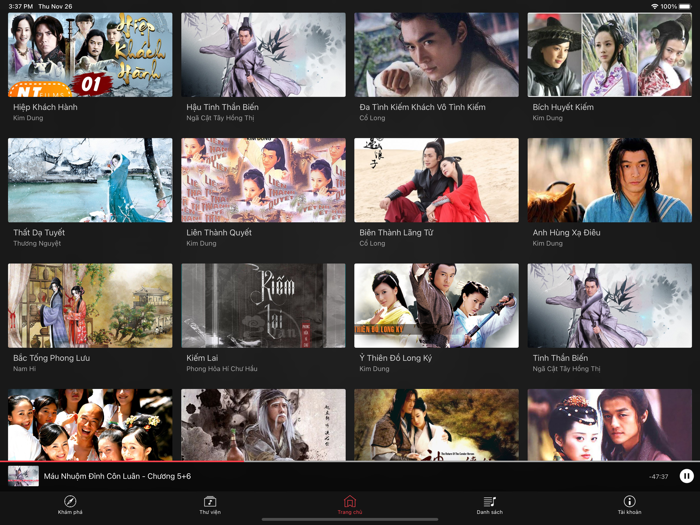Open now playing title Máu Nhuộm Đình Côn Luân

(117, 476)
